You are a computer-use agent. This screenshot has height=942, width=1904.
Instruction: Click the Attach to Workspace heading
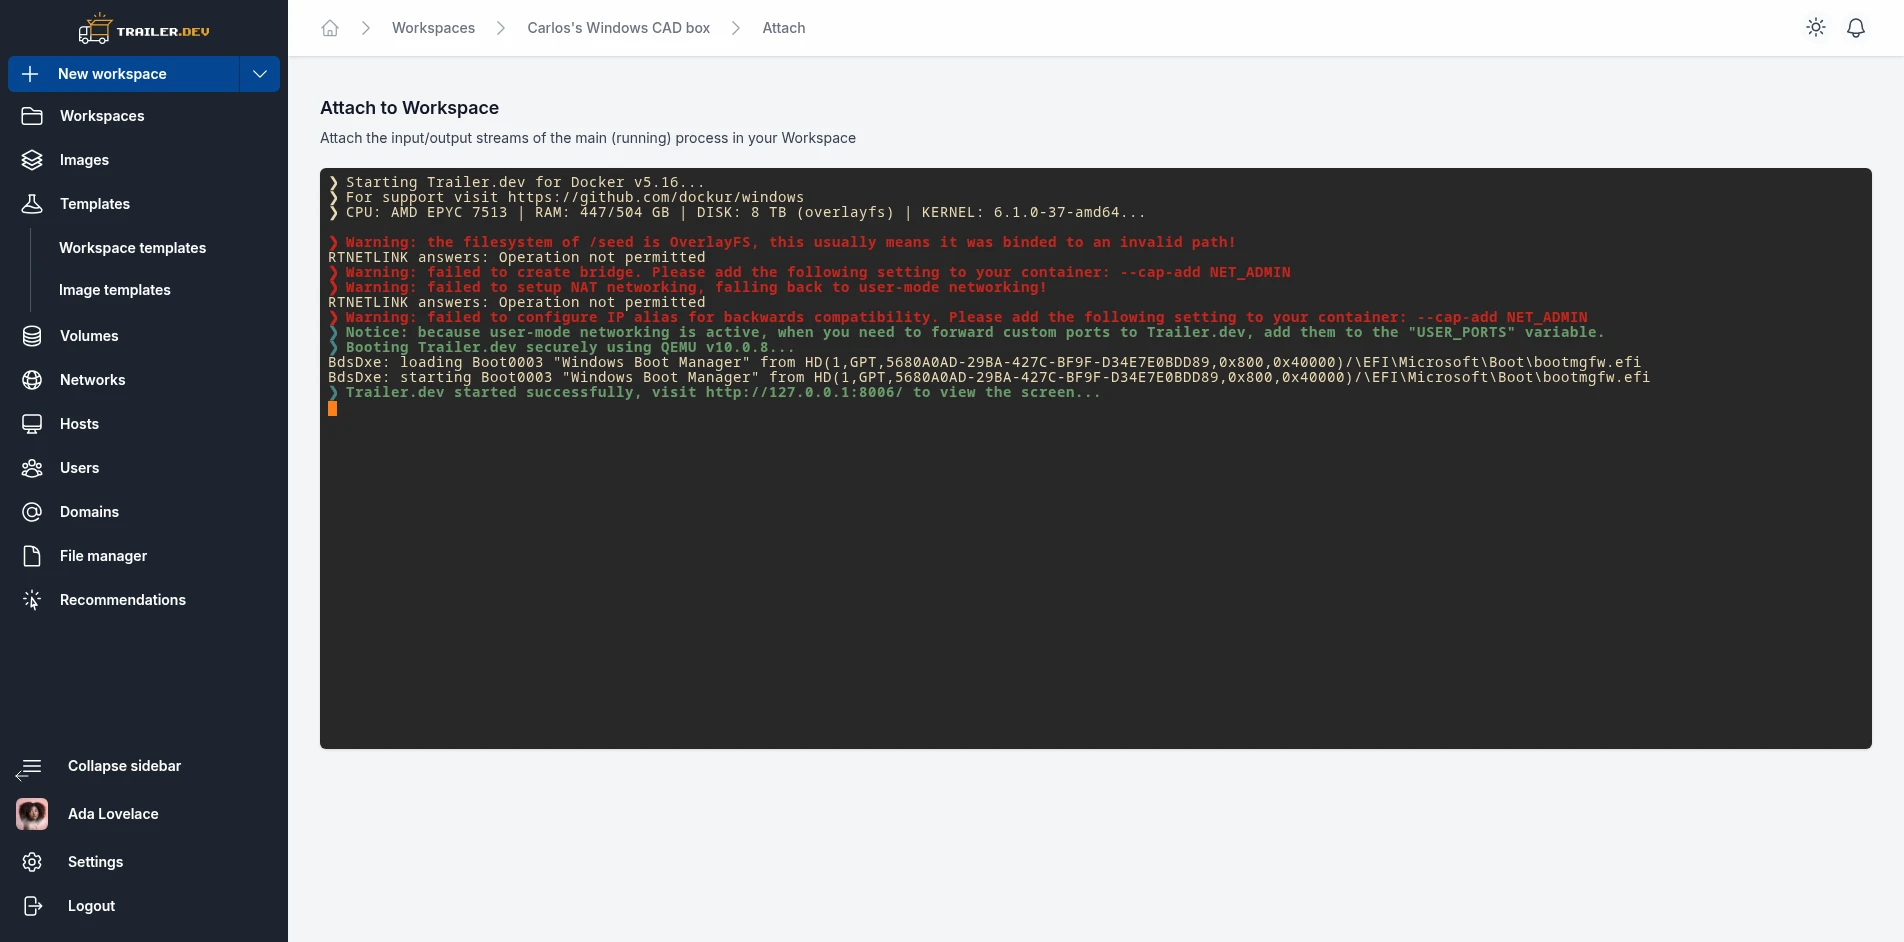409,108
